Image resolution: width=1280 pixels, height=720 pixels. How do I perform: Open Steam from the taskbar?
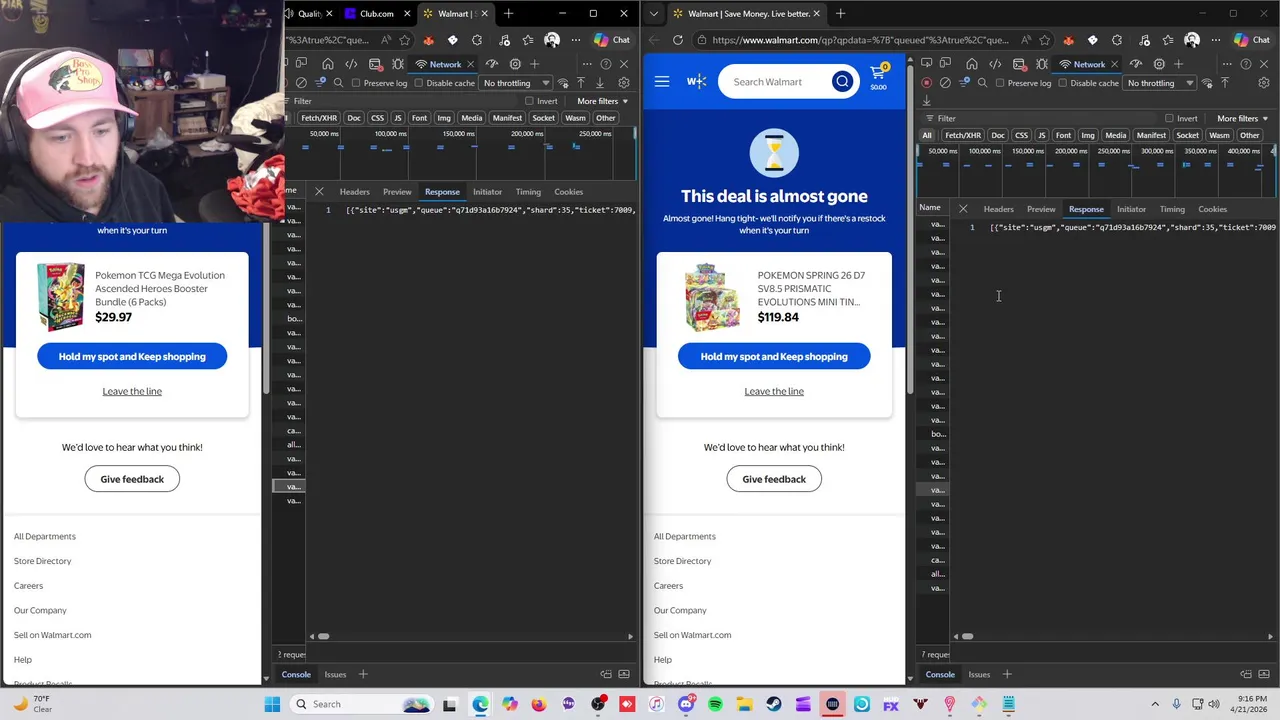coord(774,704)
